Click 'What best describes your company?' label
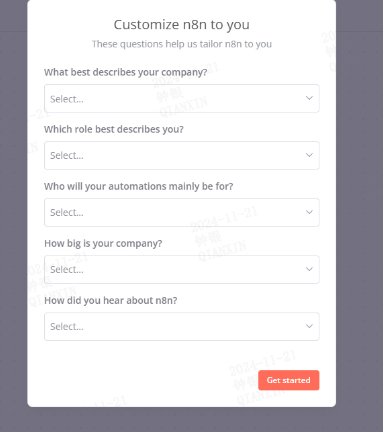Viewport: 383px width, 432px height. click(126, 72)
